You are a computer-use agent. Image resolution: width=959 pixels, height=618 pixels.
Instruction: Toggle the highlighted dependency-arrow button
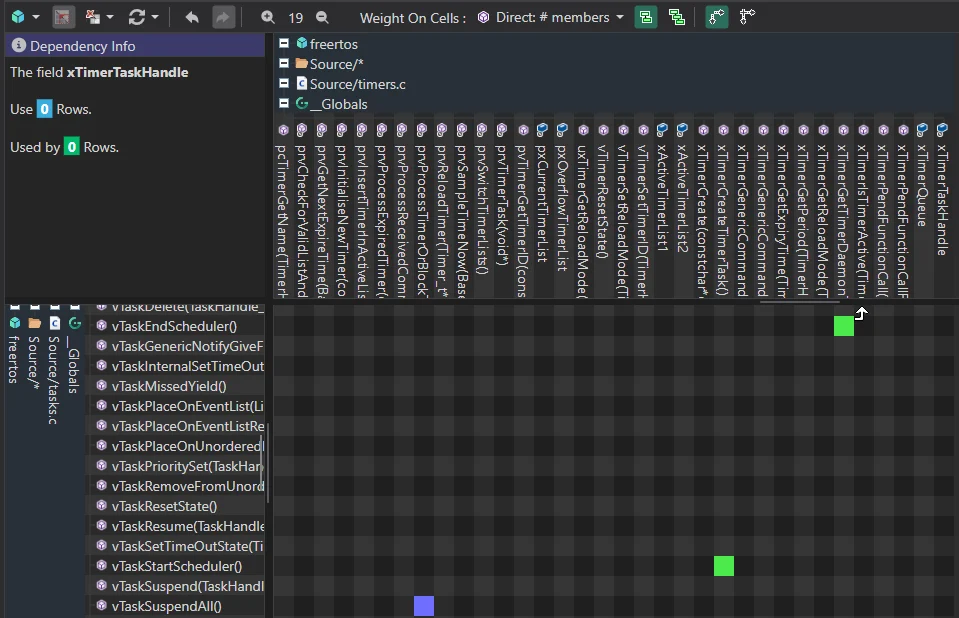pyautogui.click(x=716, y=17)
